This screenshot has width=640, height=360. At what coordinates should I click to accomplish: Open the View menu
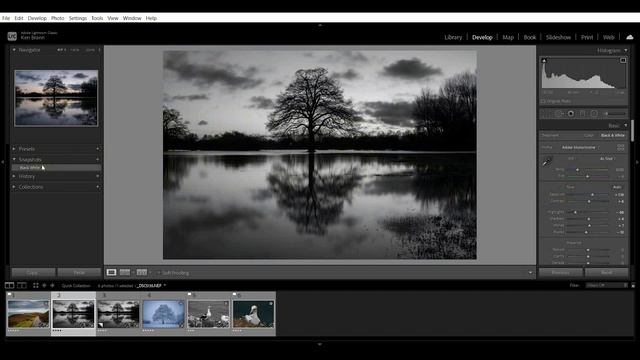113,18
